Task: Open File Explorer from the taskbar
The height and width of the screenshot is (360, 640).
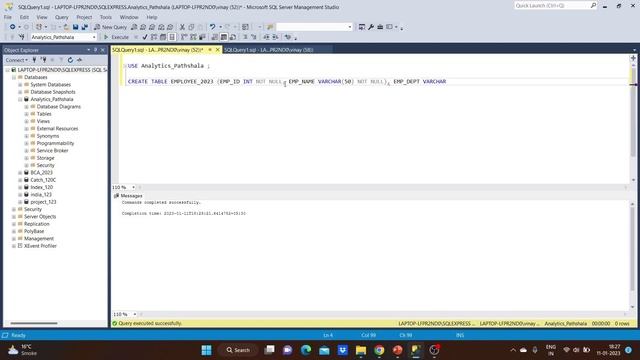Action: click(x=361, y=350)
